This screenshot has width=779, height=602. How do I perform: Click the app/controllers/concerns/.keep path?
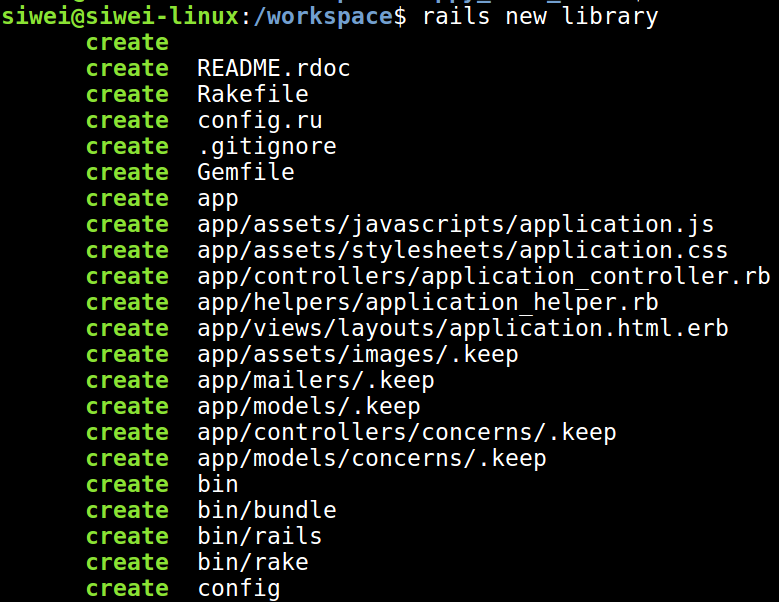point(407,433)
